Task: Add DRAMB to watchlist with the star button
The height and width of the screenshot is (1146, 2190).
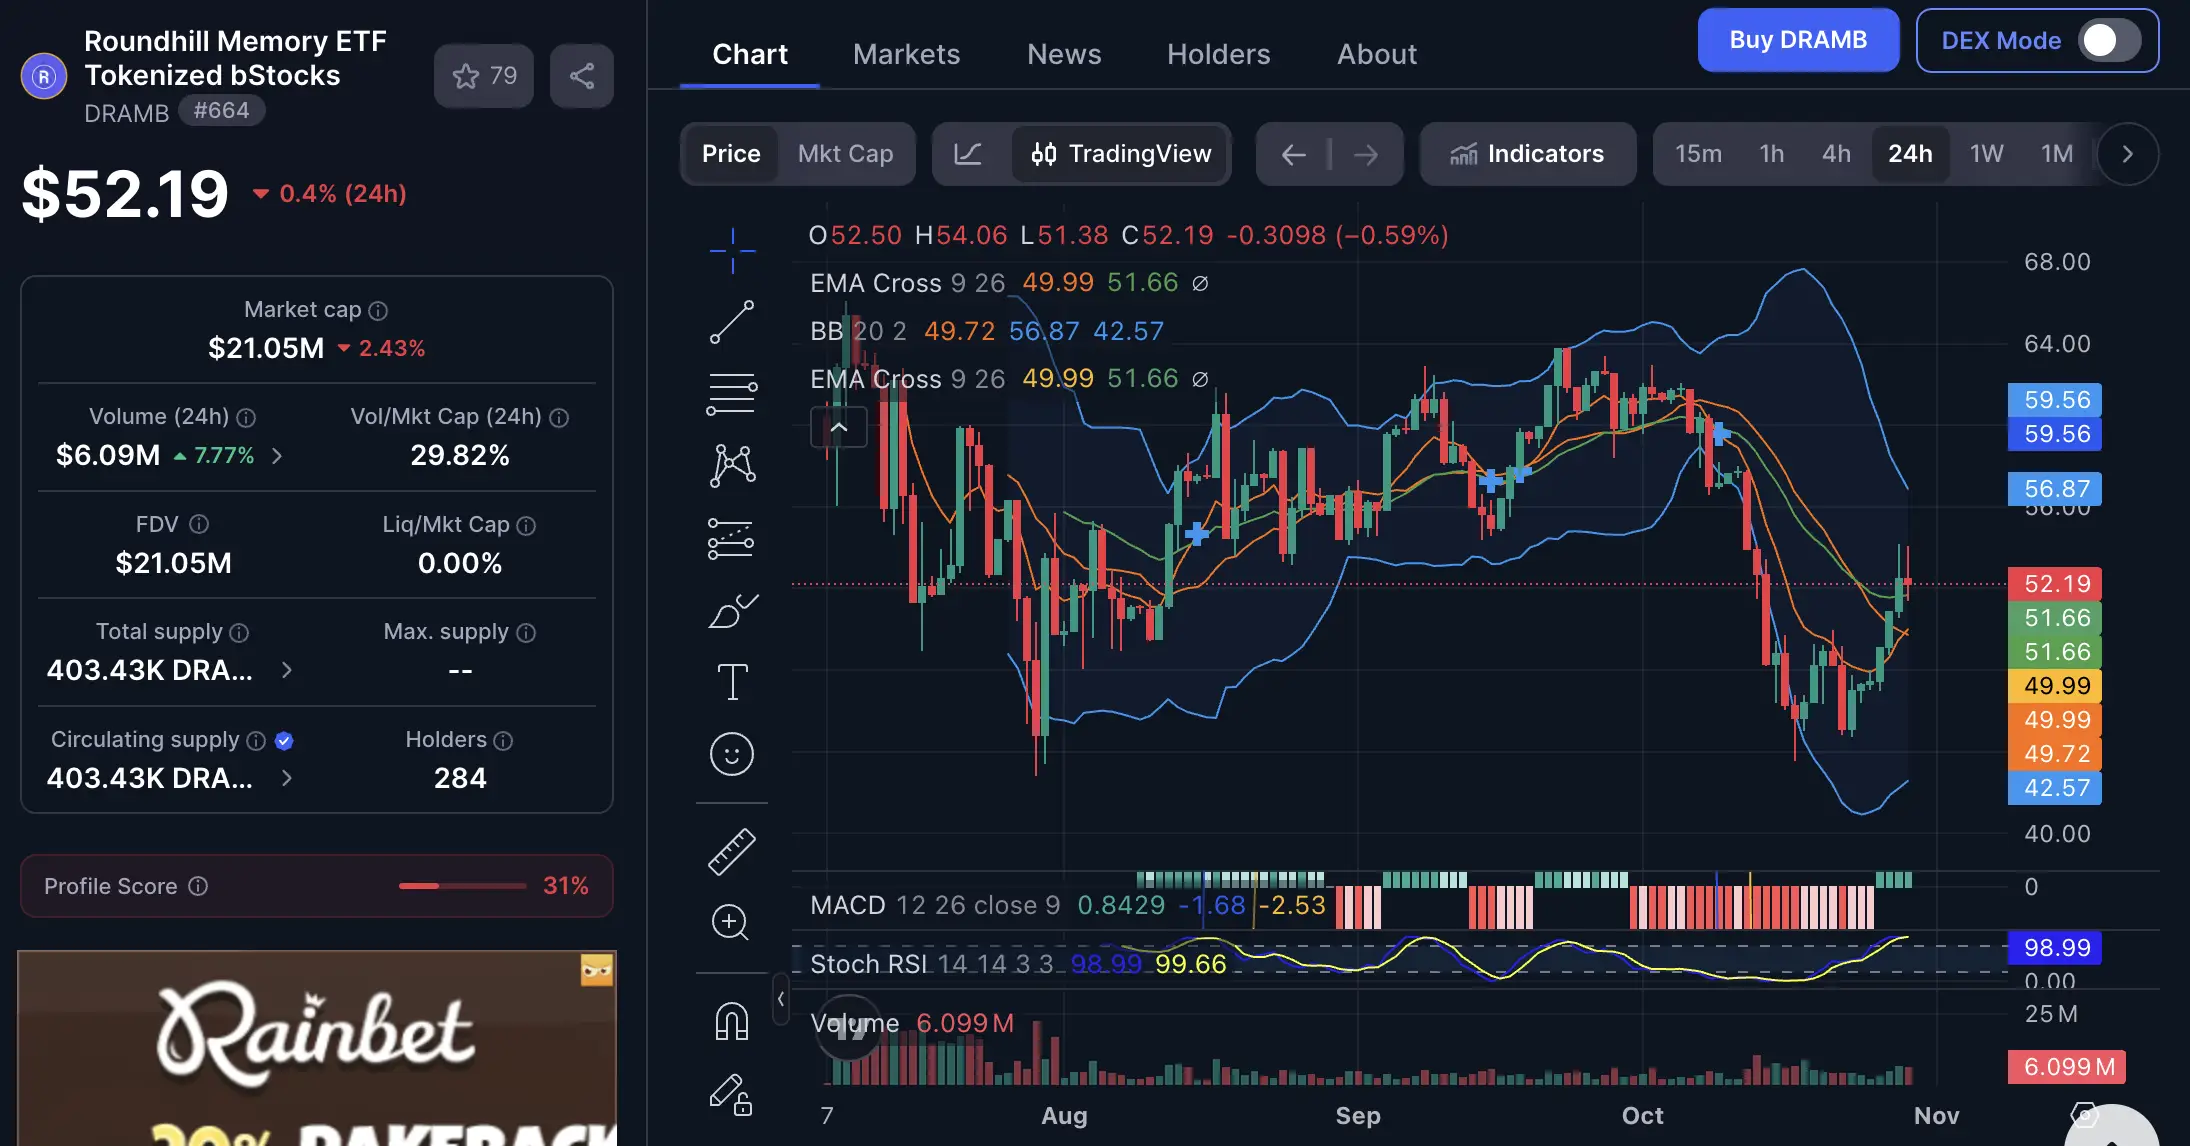Action: pos(484,76)
